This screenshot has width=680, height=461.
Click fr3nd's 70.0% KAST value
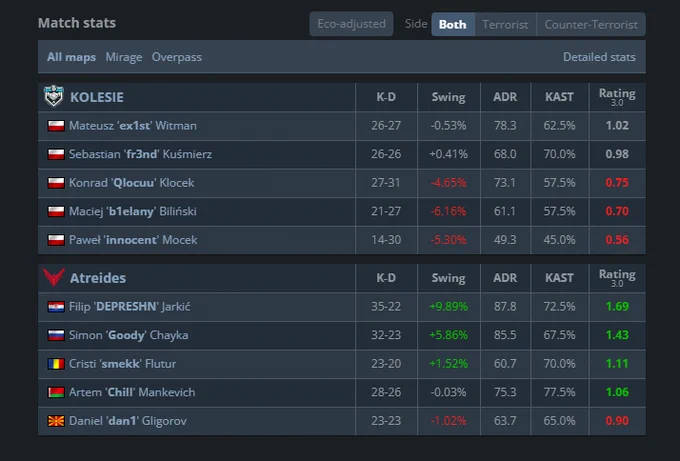(x=559, y=154)
